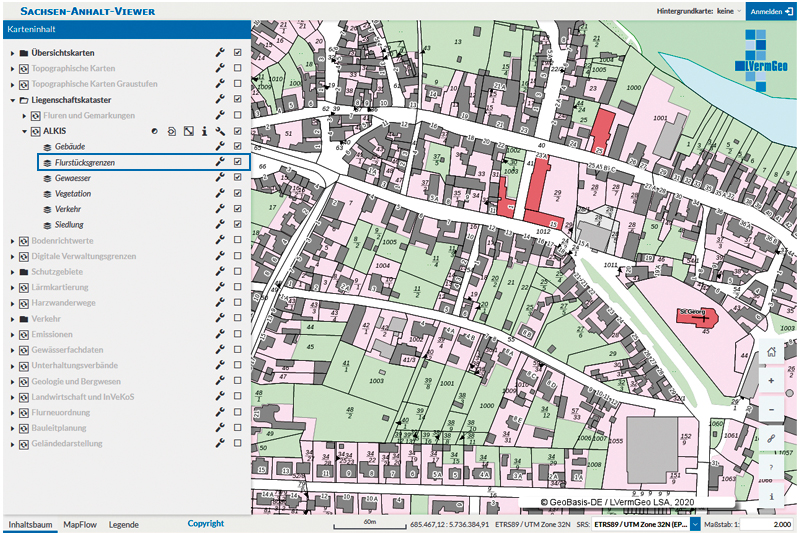The height and width of the screenshot is (533, 800).
Task: Switch to the Inhaltsbaum tab
Action: click(x=30, y=524)
